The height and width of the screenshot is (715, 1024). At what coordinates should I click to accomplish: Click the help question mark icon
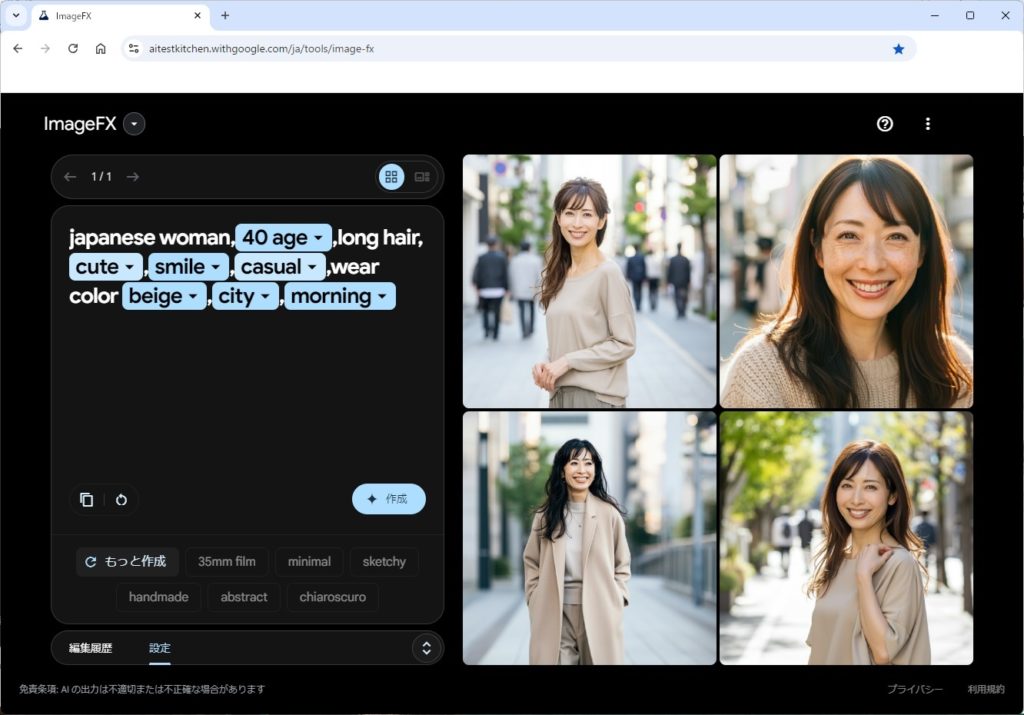tap(884, 124)
